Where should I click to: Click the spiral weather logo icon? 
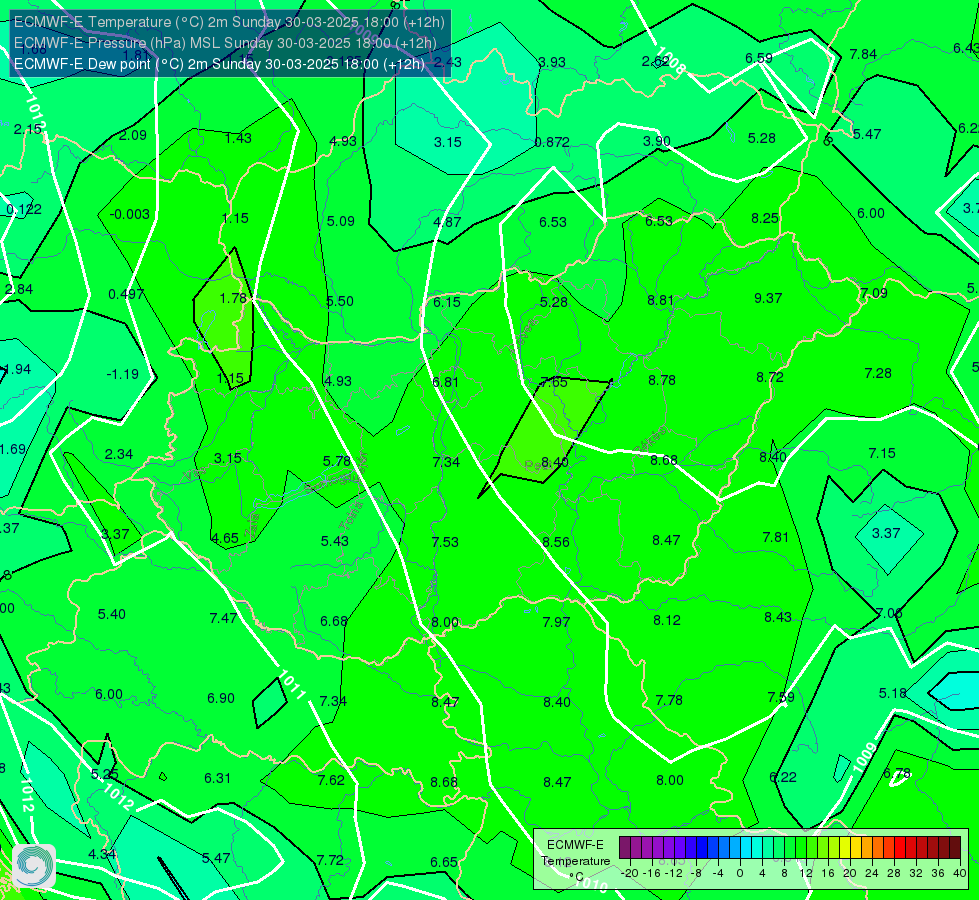[x=34, y=866]
